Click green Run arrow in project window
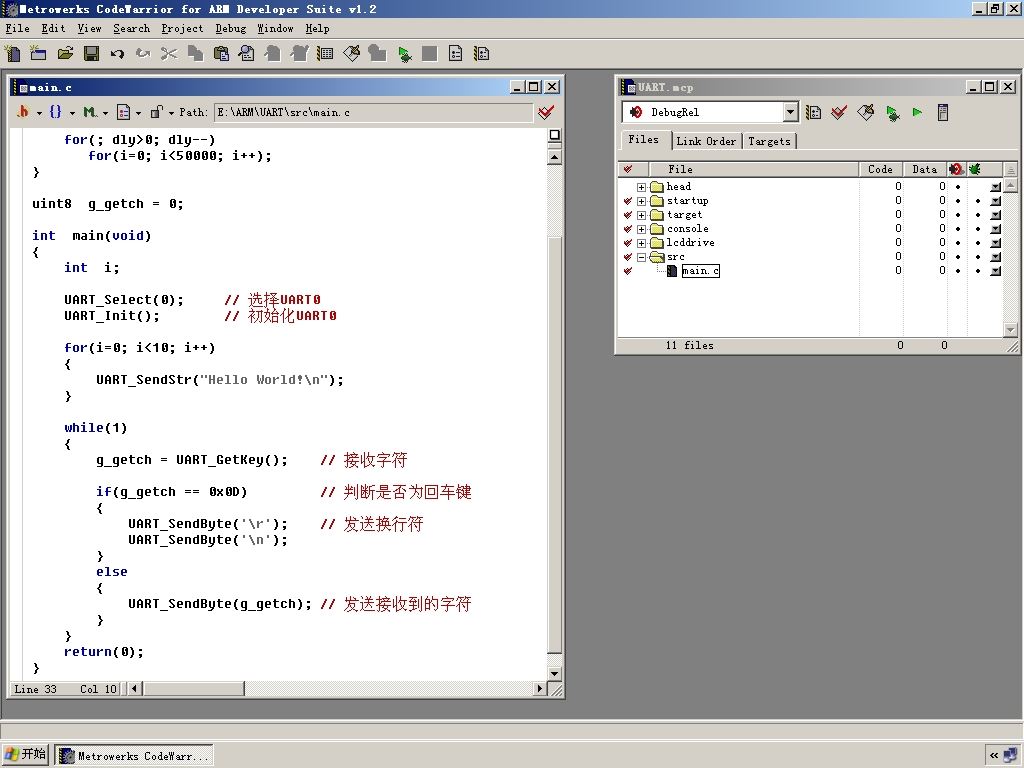The width and height of the screenshot is (1024, 768). 917,112
